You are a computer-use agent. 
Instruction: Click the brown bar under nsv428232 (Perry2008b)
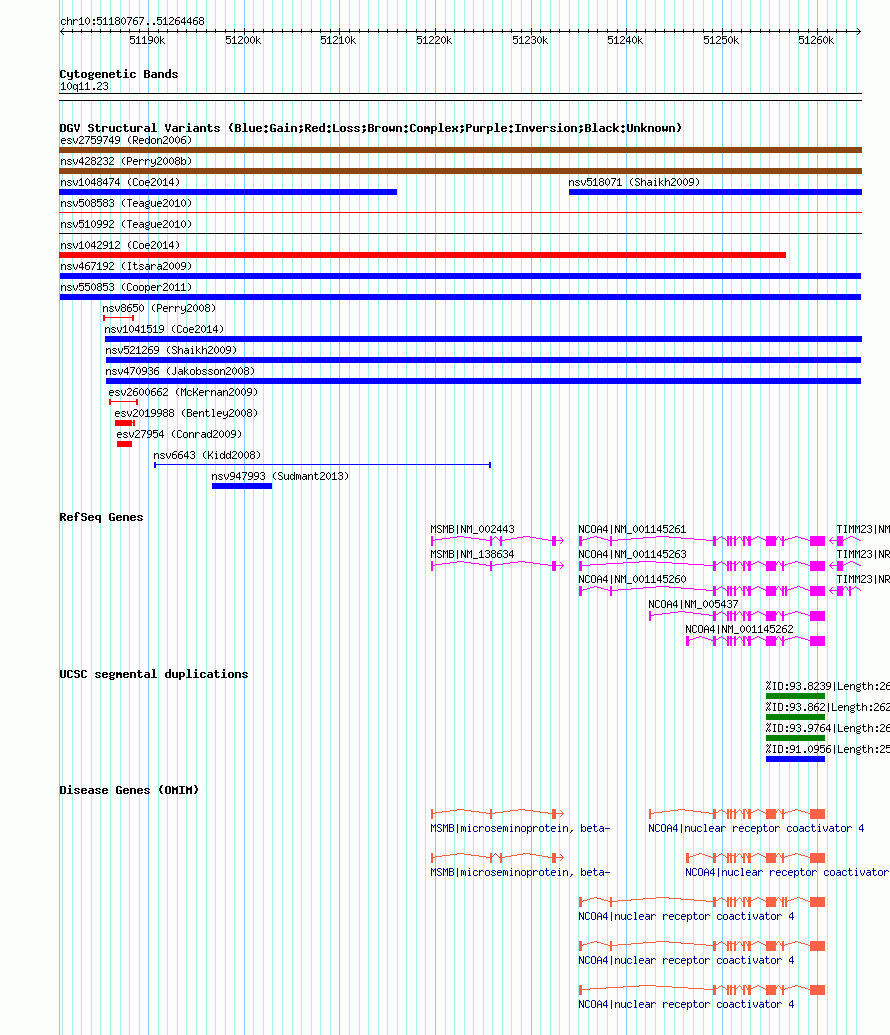tap(460, 171)
